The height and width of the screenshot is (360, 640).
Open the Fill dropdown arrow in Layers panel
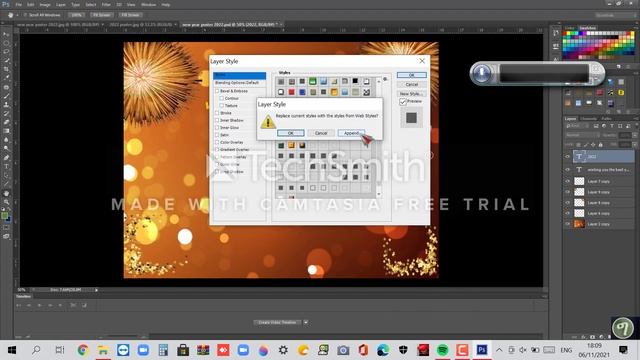click(x=634, y=144)
